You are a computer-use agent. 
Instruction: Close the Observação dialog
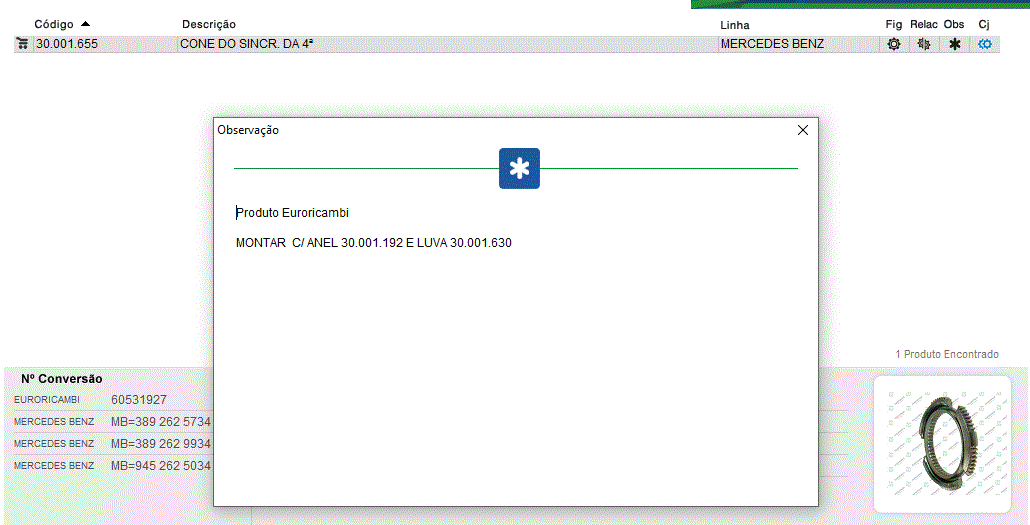(x=802, y=130)
